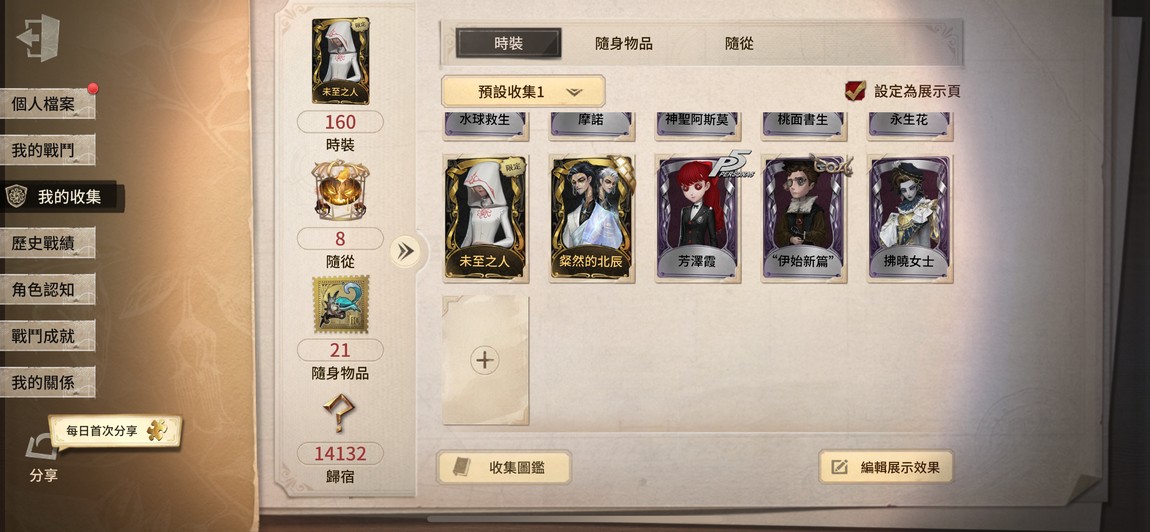Select the scorpion stamp accessory icon
1150x532 pixels.
(x=340, y=305)
